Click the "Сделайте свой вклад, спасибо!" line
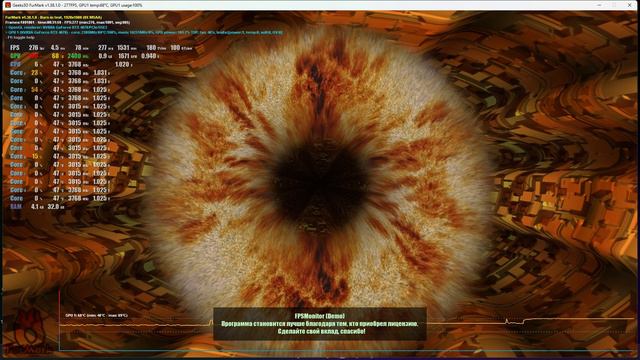The image size is (640, 360). 322,331
